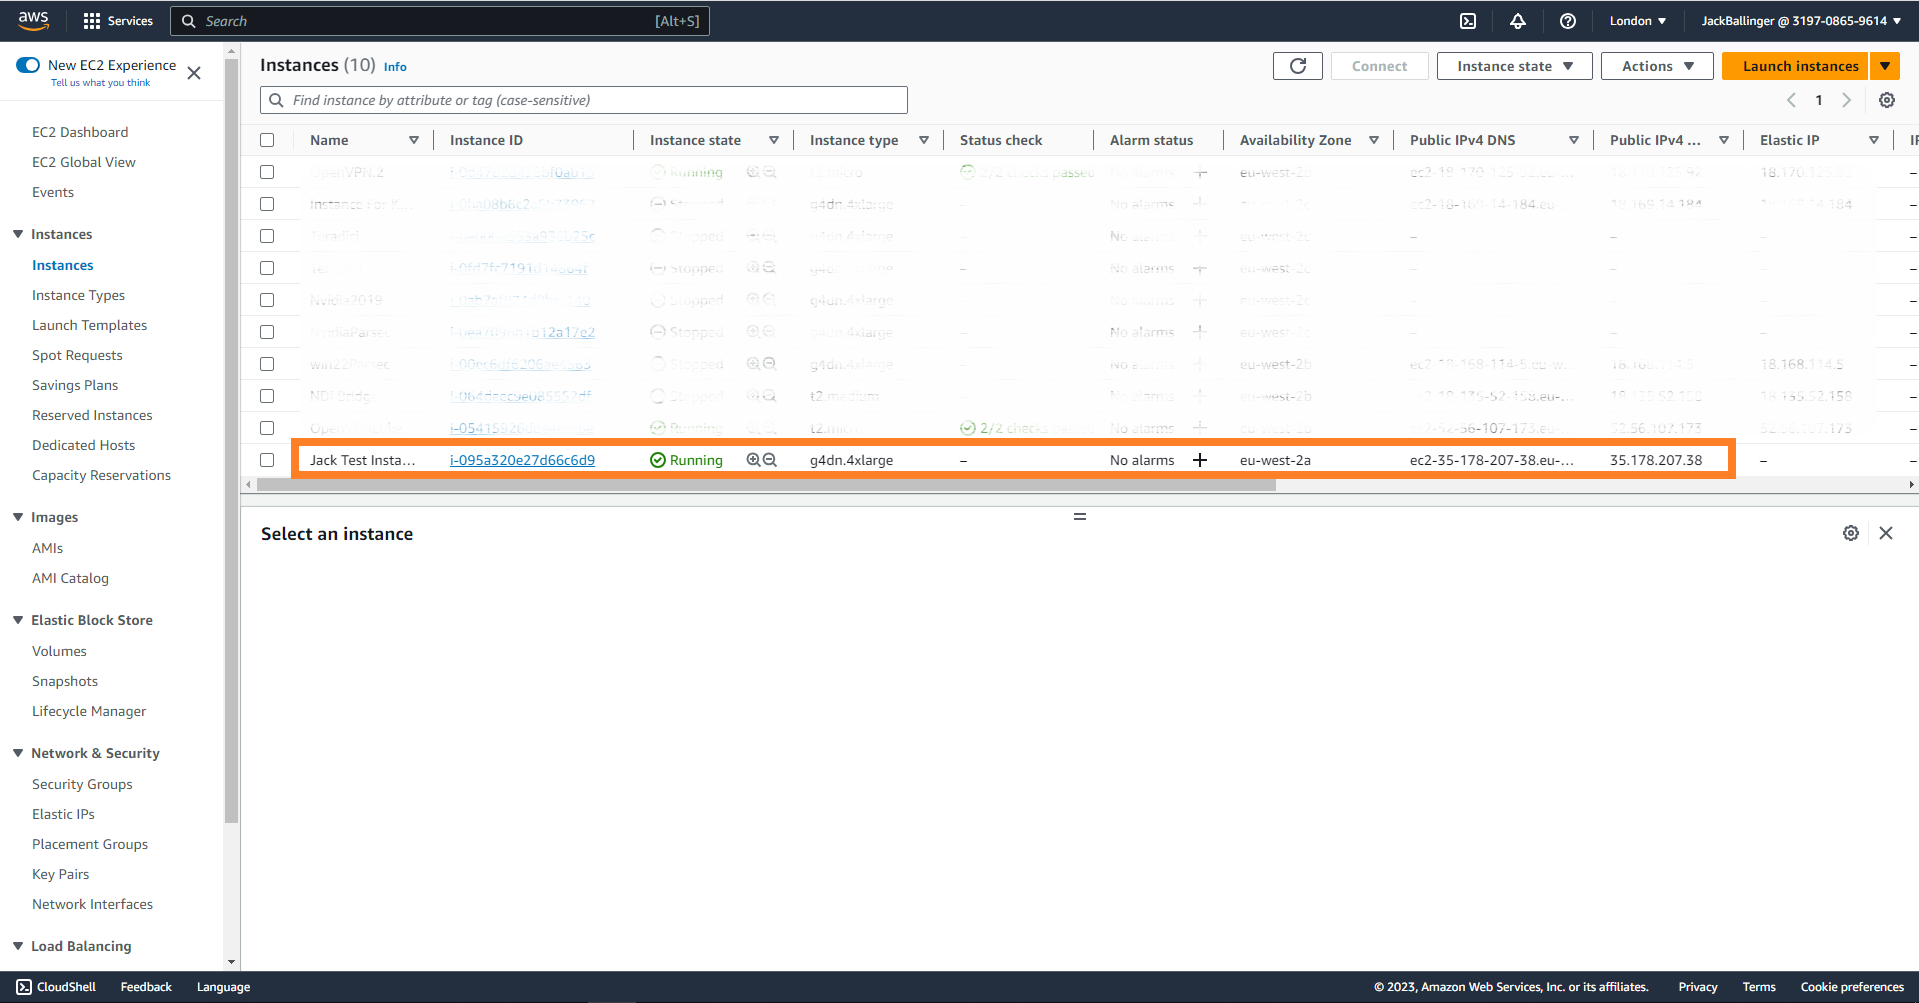Open the Services grid menu
Image resolution: width=1919 pixels, height=1003 pixels.
pyautogui.click(x=118, y=21)
